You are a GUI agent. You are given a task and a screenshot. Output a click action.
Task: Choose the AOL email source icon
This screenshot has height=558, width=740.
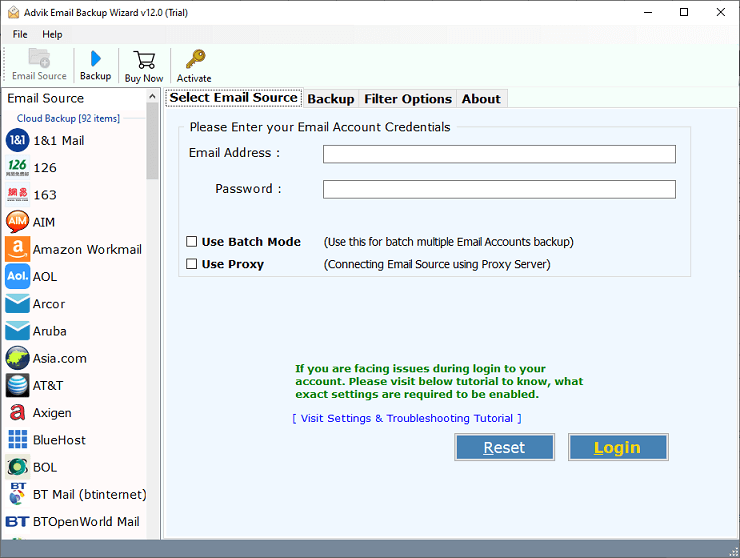[x=17, y=276]
